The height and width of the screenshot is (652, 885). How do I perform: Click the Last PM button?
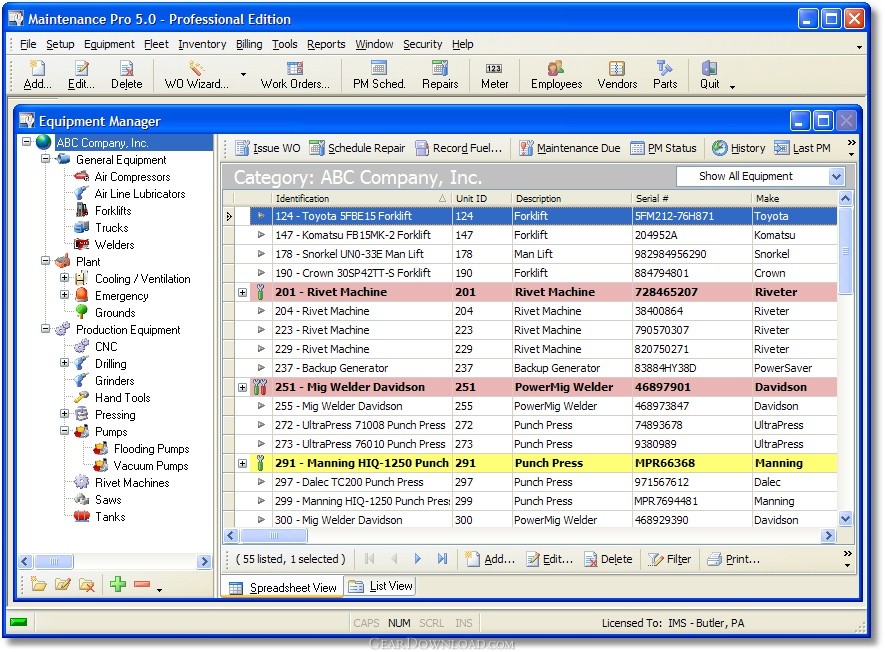(802, 148)
